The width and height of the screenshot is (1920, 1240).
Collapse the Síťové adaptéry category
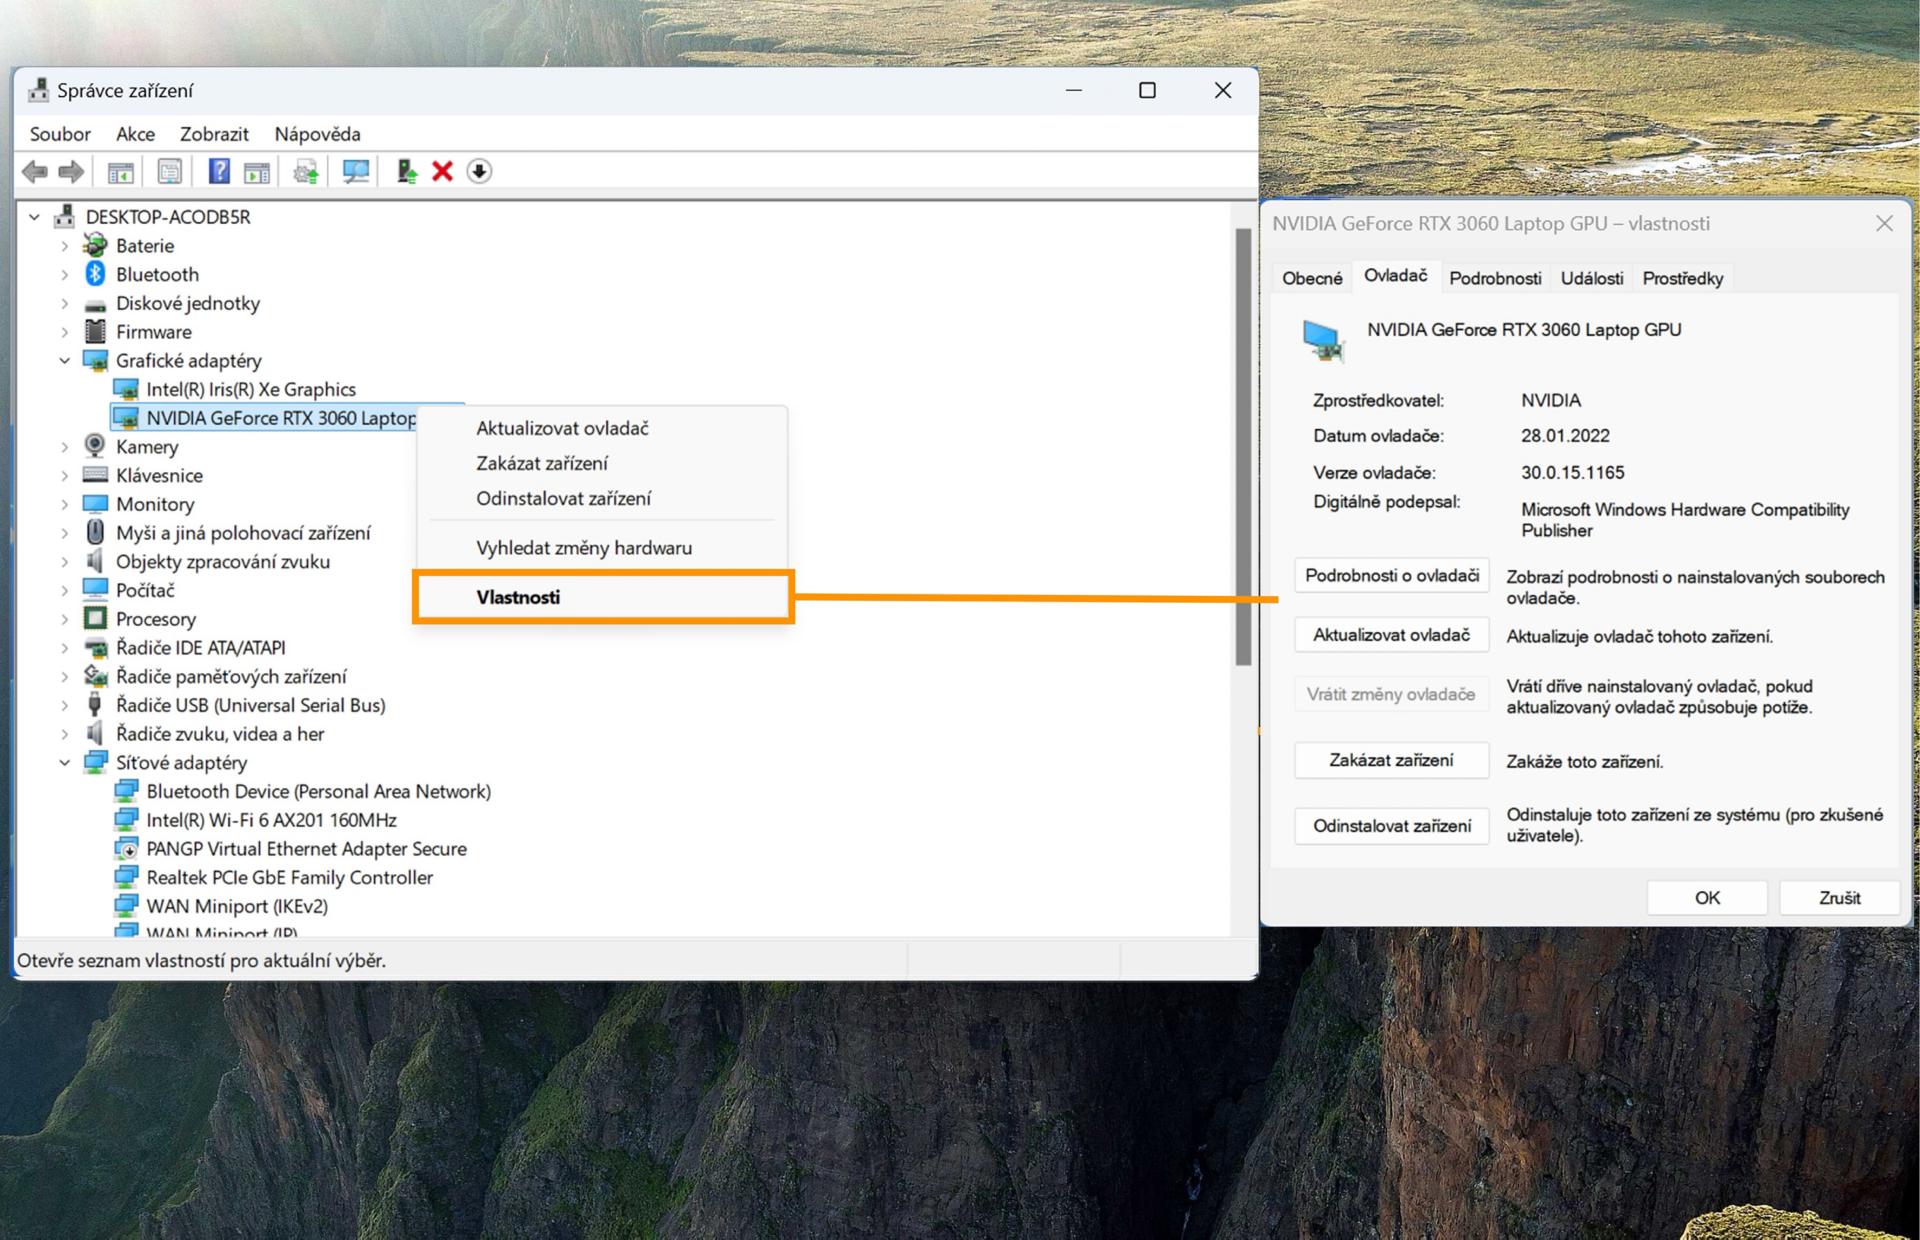(65, 763)
